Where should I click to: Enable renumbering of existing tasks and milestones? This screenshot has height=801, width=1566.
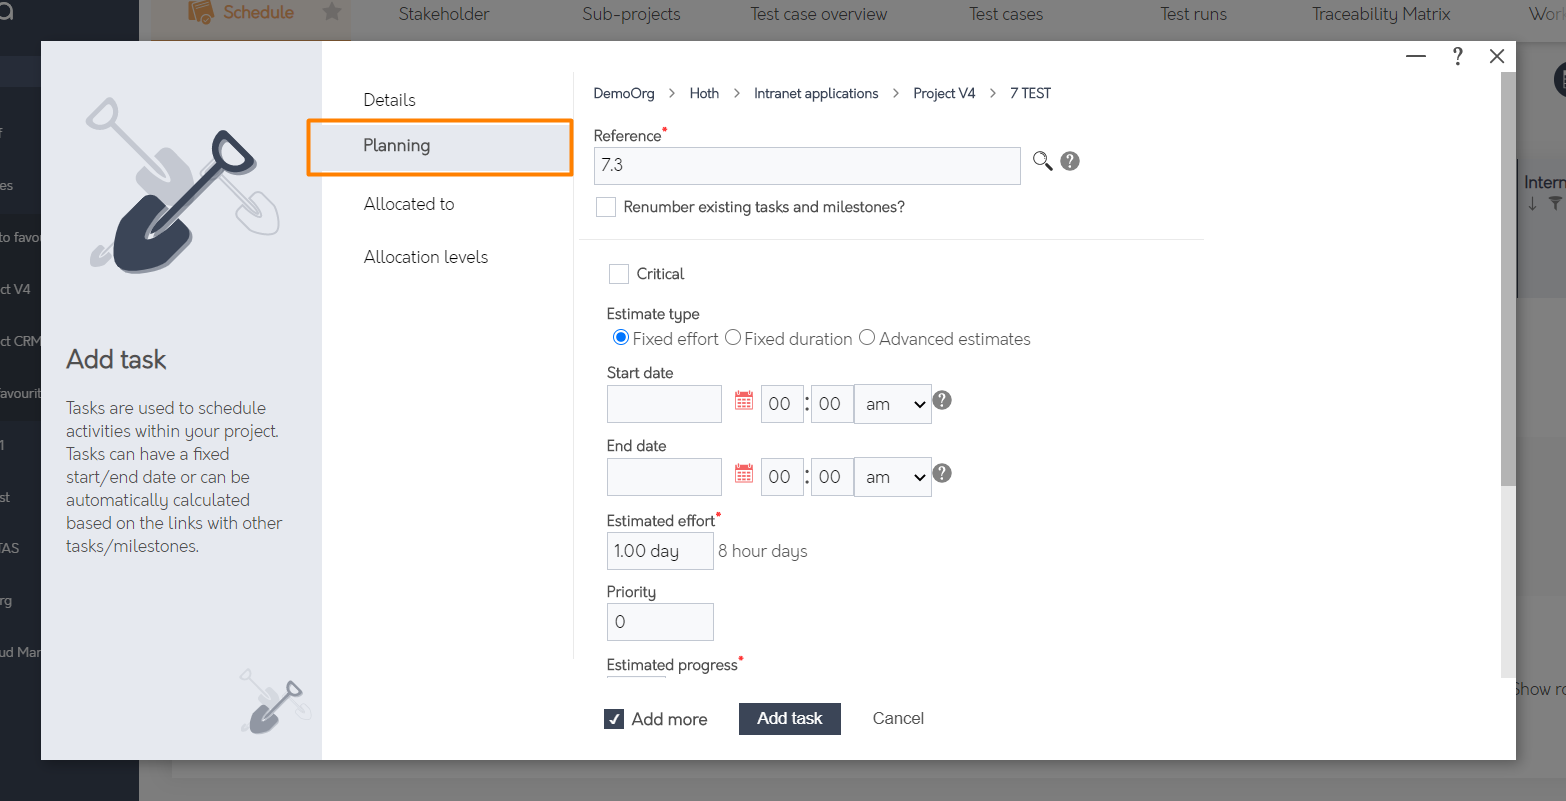605,206
